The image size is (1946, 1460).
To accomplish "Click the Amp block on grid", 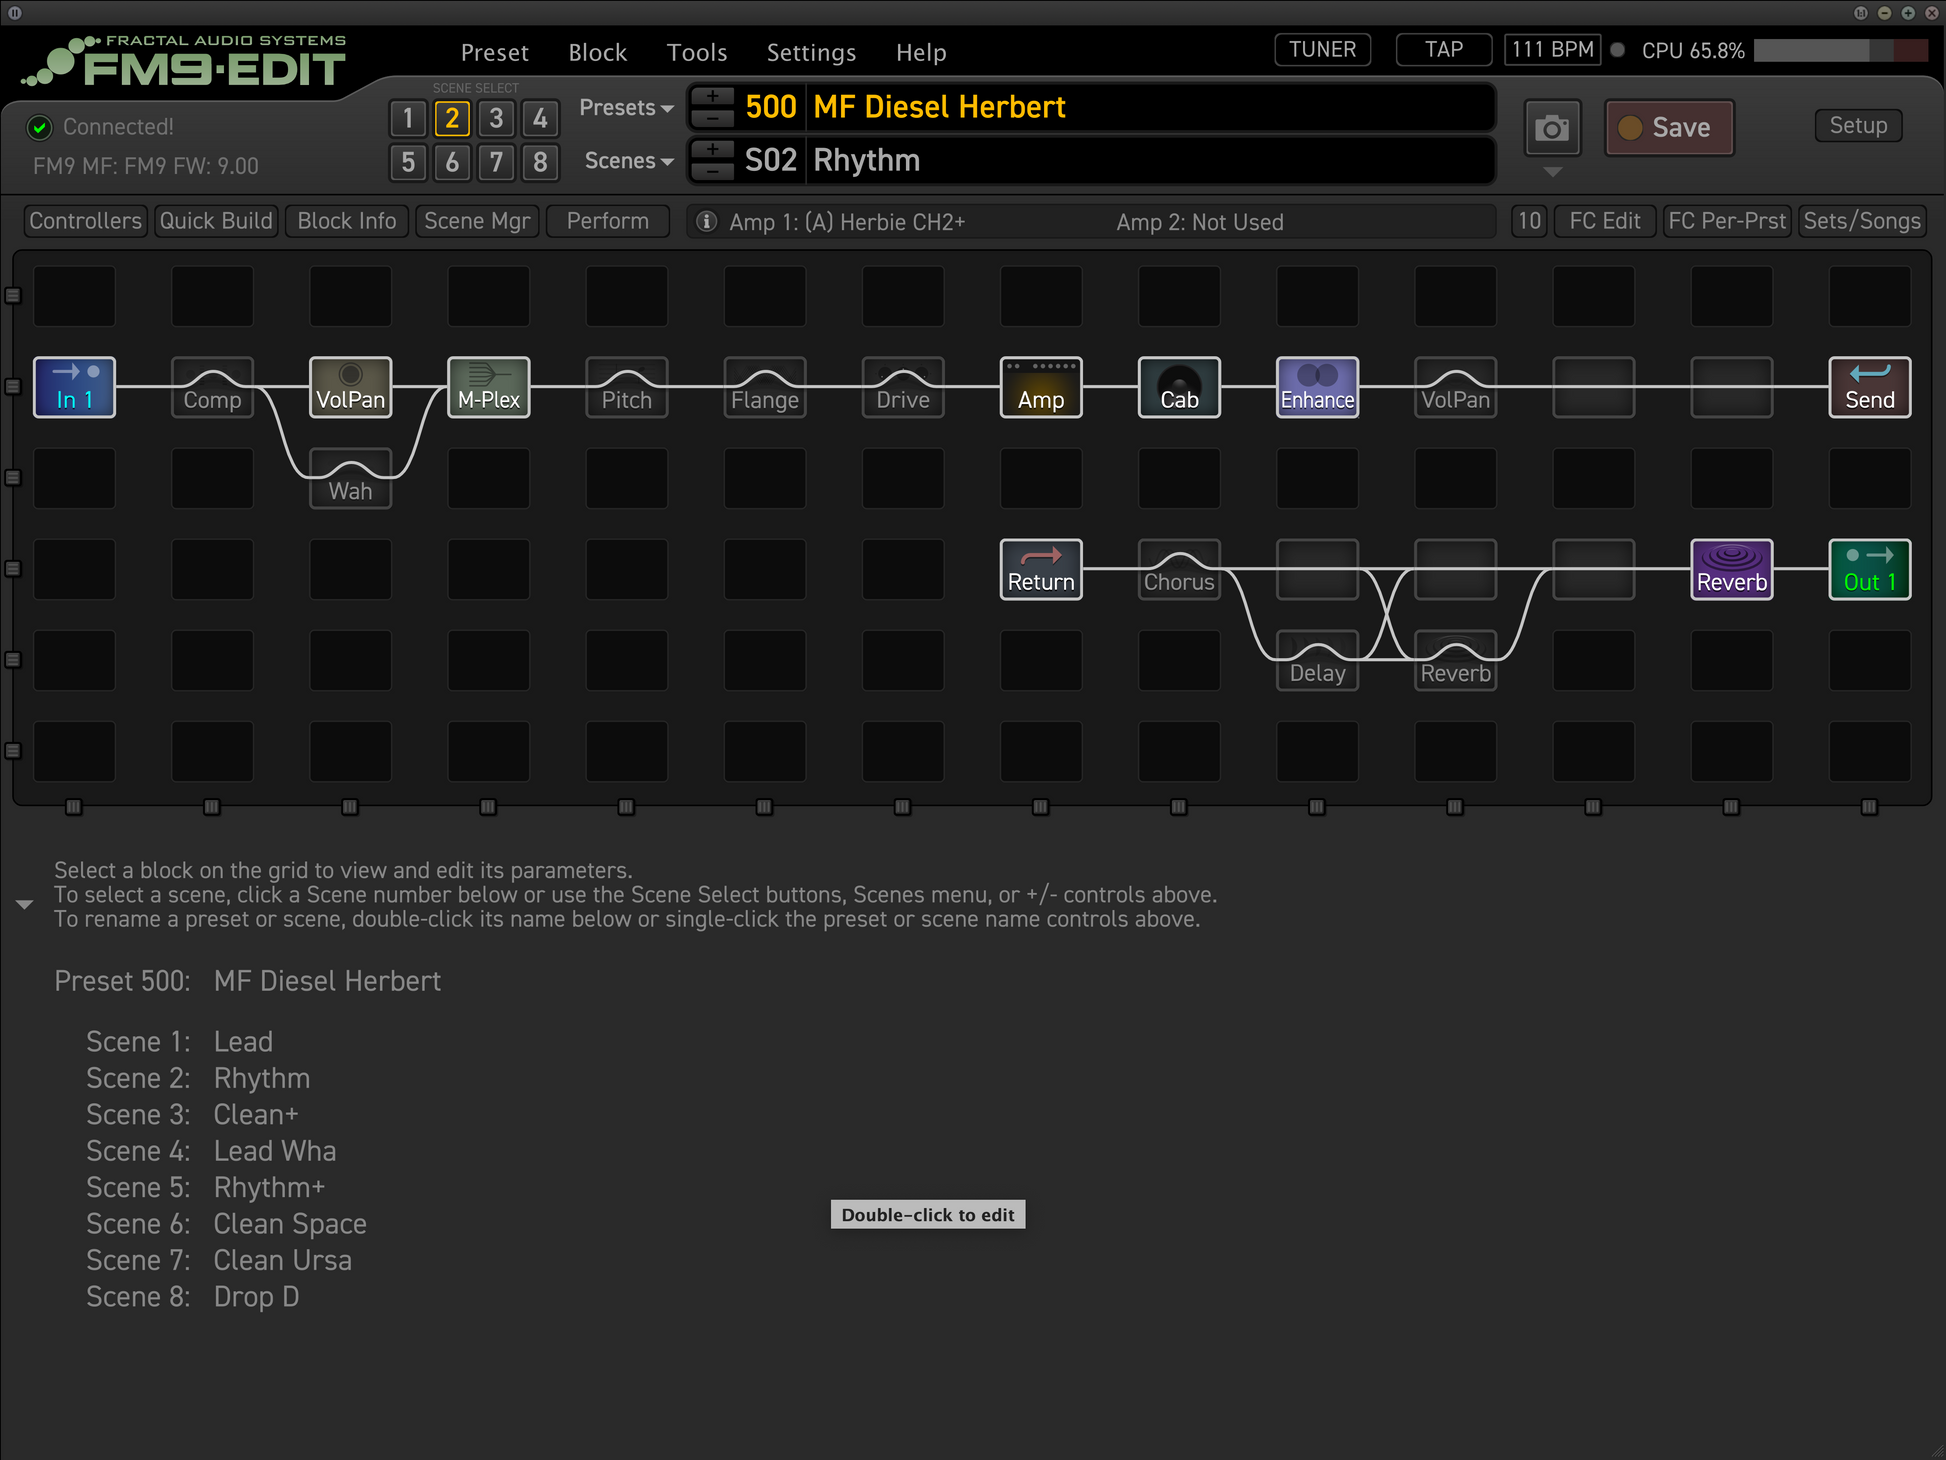I will pyautogui.click(x=1040, y=387).
